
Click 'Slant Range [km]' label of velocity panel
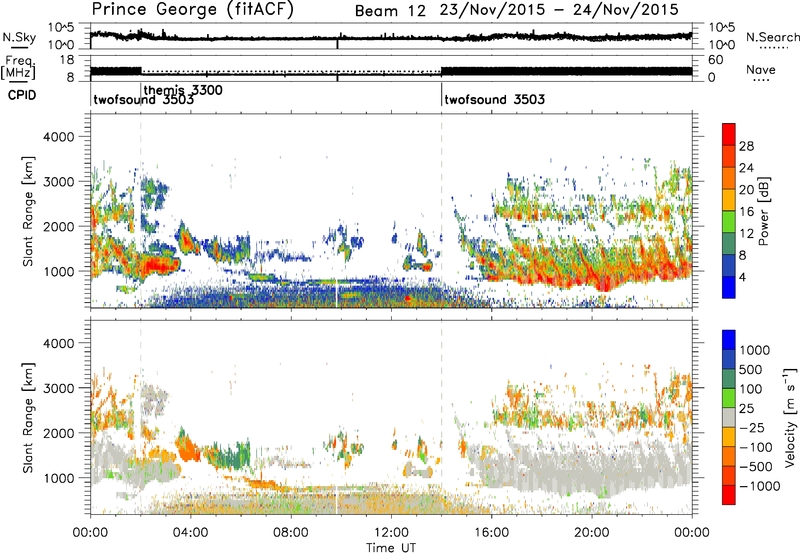(x=28, y=417)
